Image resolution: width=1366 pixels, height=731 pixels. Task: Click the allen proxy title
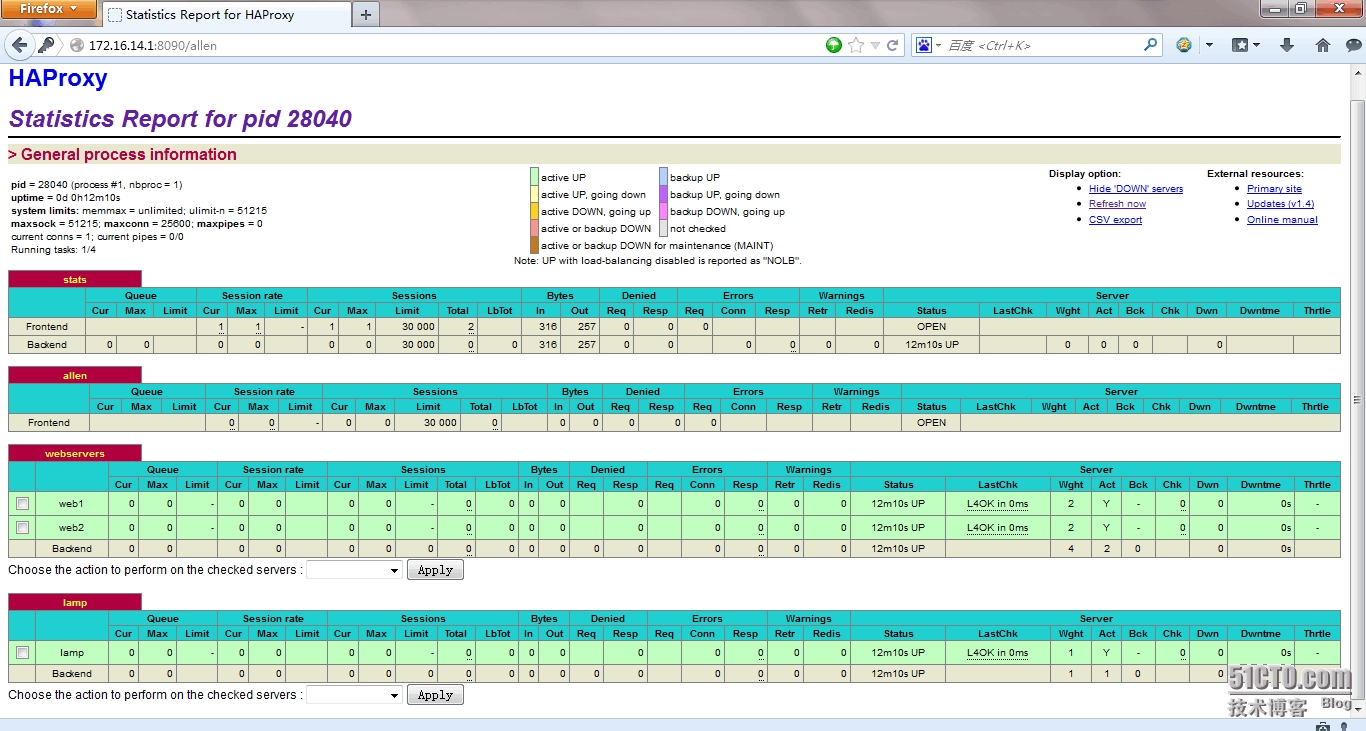click(x=75, y=376)
